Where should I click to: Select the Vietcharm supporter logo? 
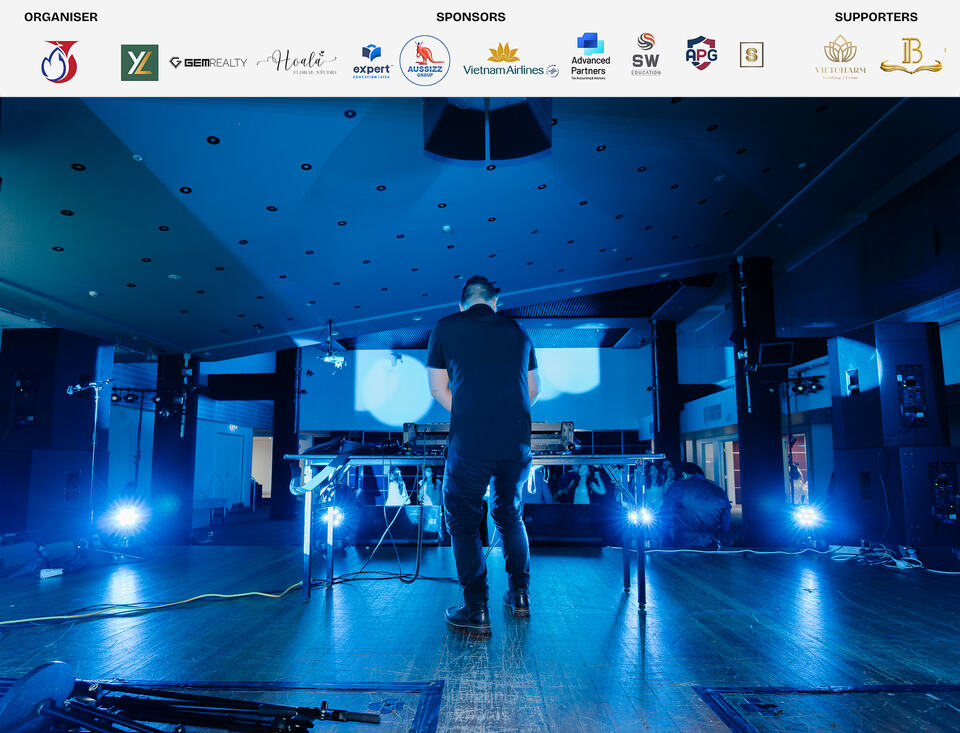[841, 57]
